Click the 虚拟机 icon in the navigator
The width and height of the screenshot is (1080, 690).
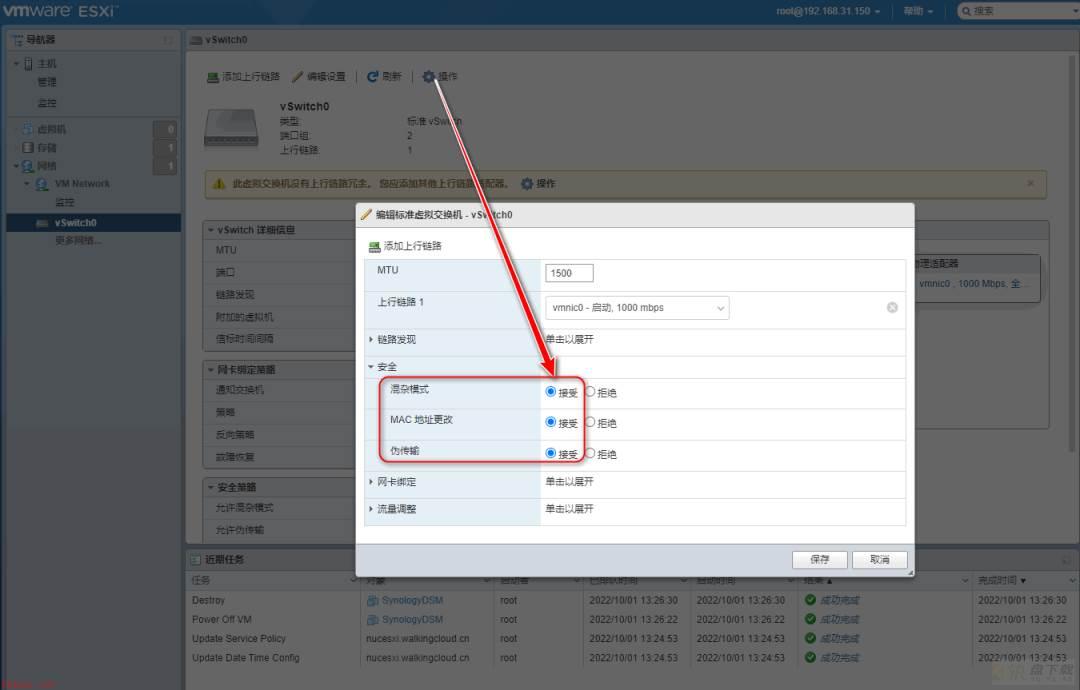28,129
